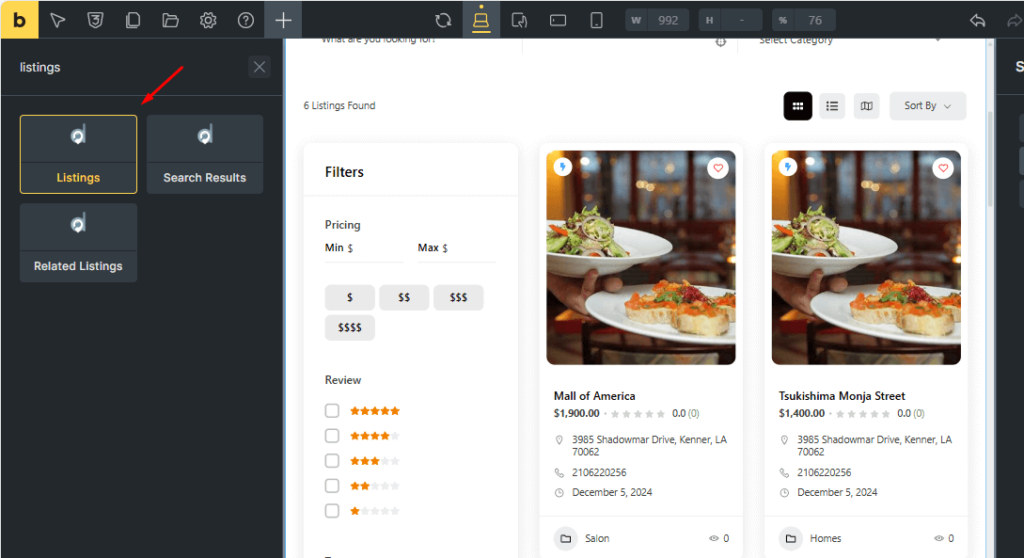Click the 6 Listings Found text

[x=340, y=106]
